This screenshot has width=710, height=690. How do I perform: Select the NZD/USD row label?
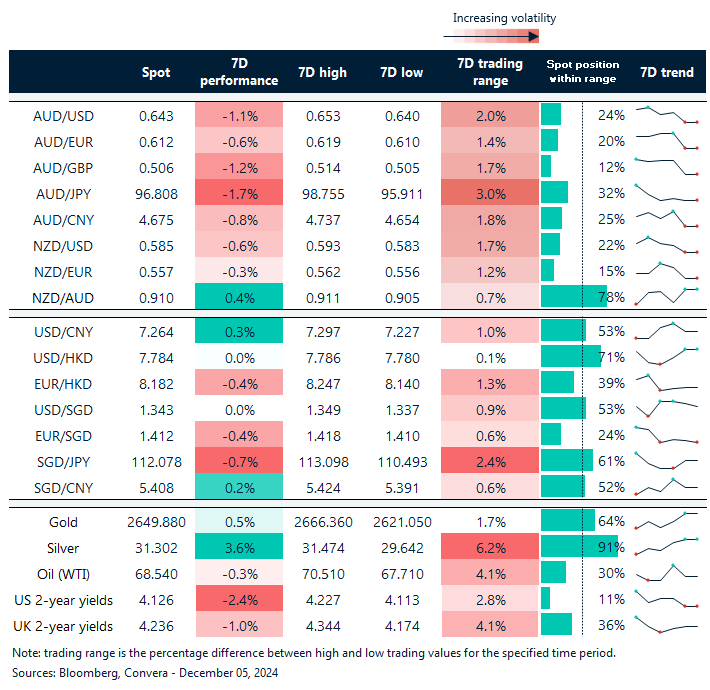pyautogui.click(x=63, y=246)
